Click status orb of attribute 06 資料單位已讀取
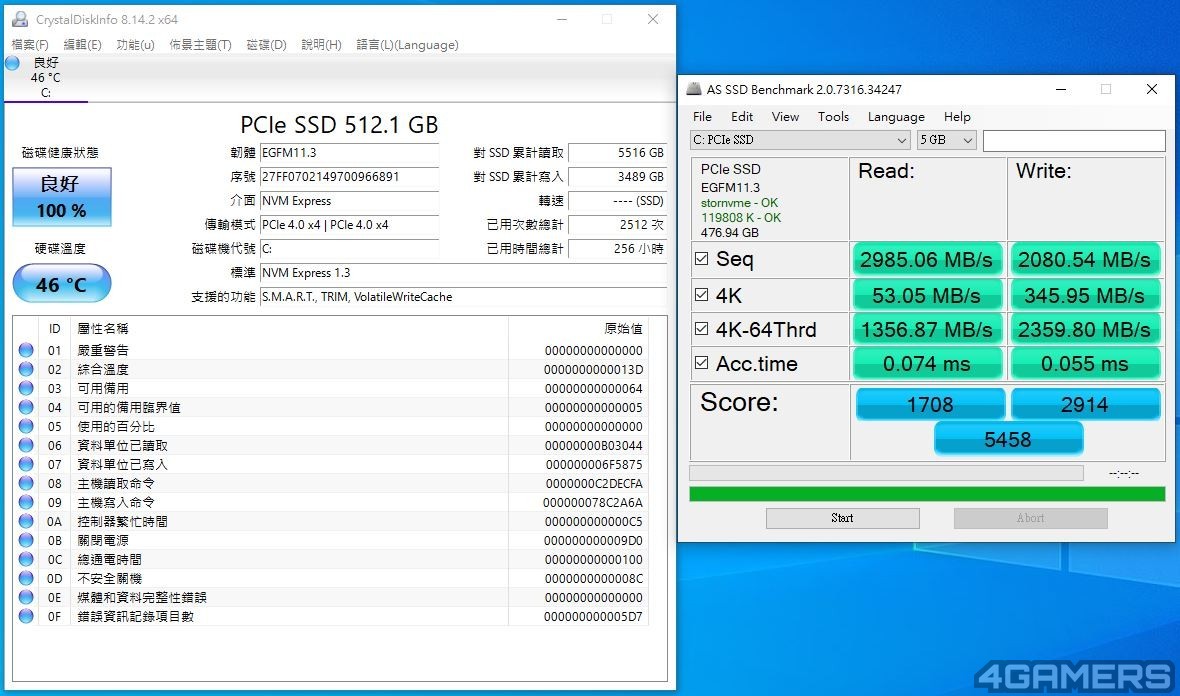This screenshot has width=1180, height=696. (26, 445)
